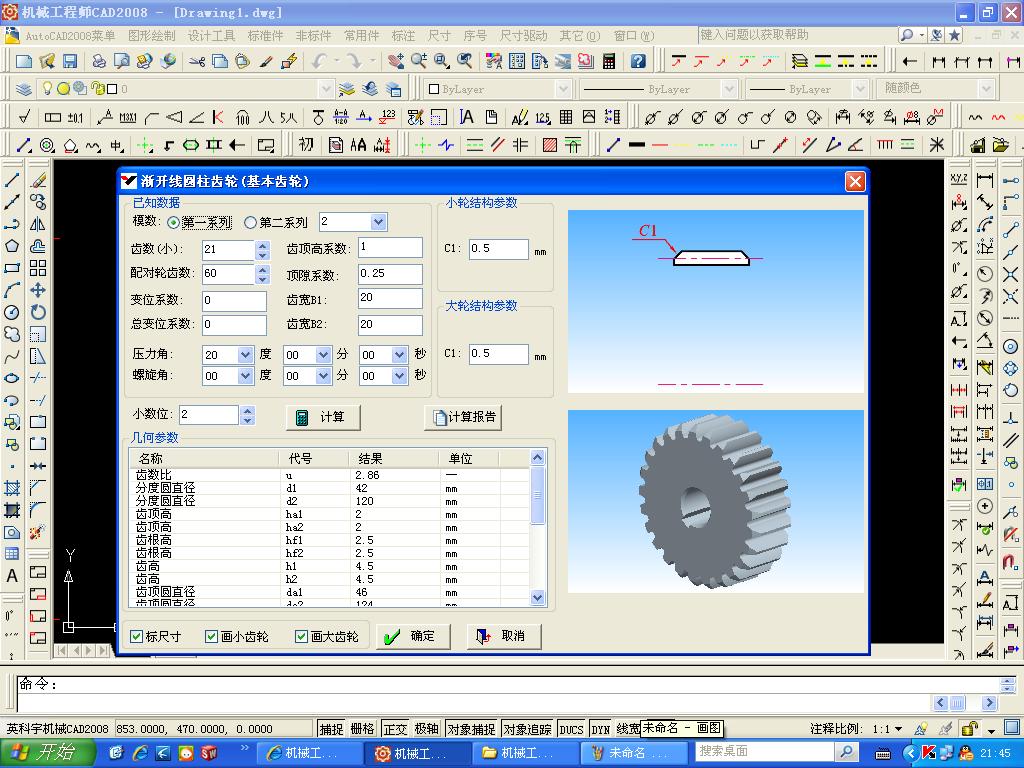Click the Windows 开始 Start button
Image resolution: width=1024 pixels, height=768 pixels.
pyautogui.click(x=47, y=753)
